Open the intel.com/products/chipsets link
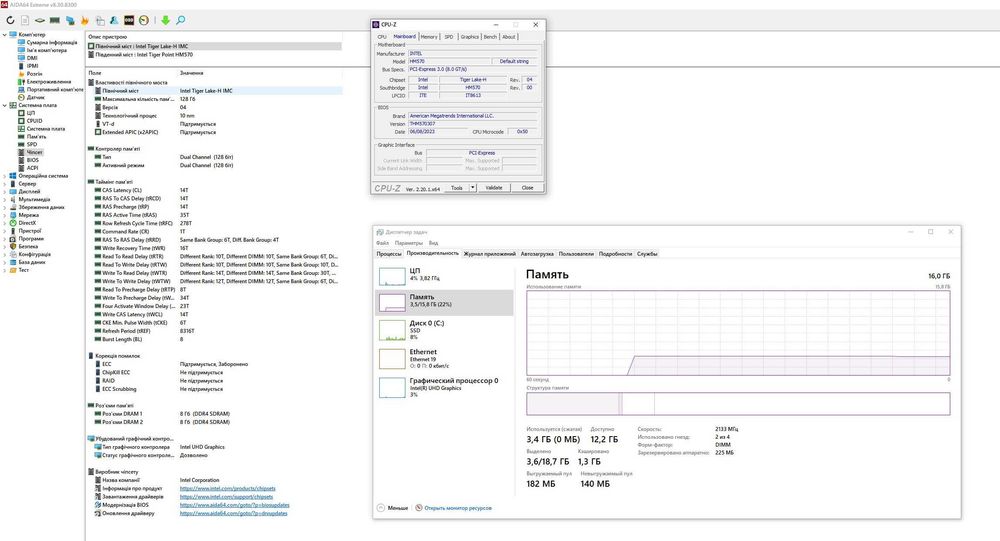This screenshot has height=541, width=1000. [x=228, y=488]
